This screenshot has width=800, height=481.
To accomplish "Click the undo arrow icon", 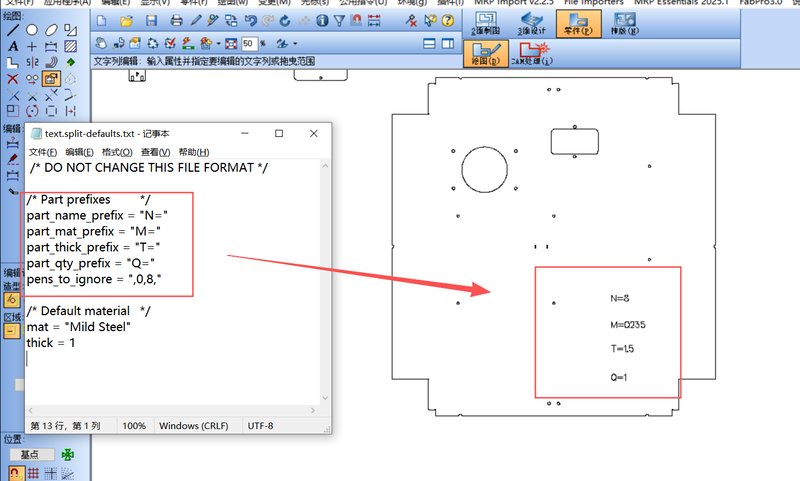I will [x=251, y=21].
